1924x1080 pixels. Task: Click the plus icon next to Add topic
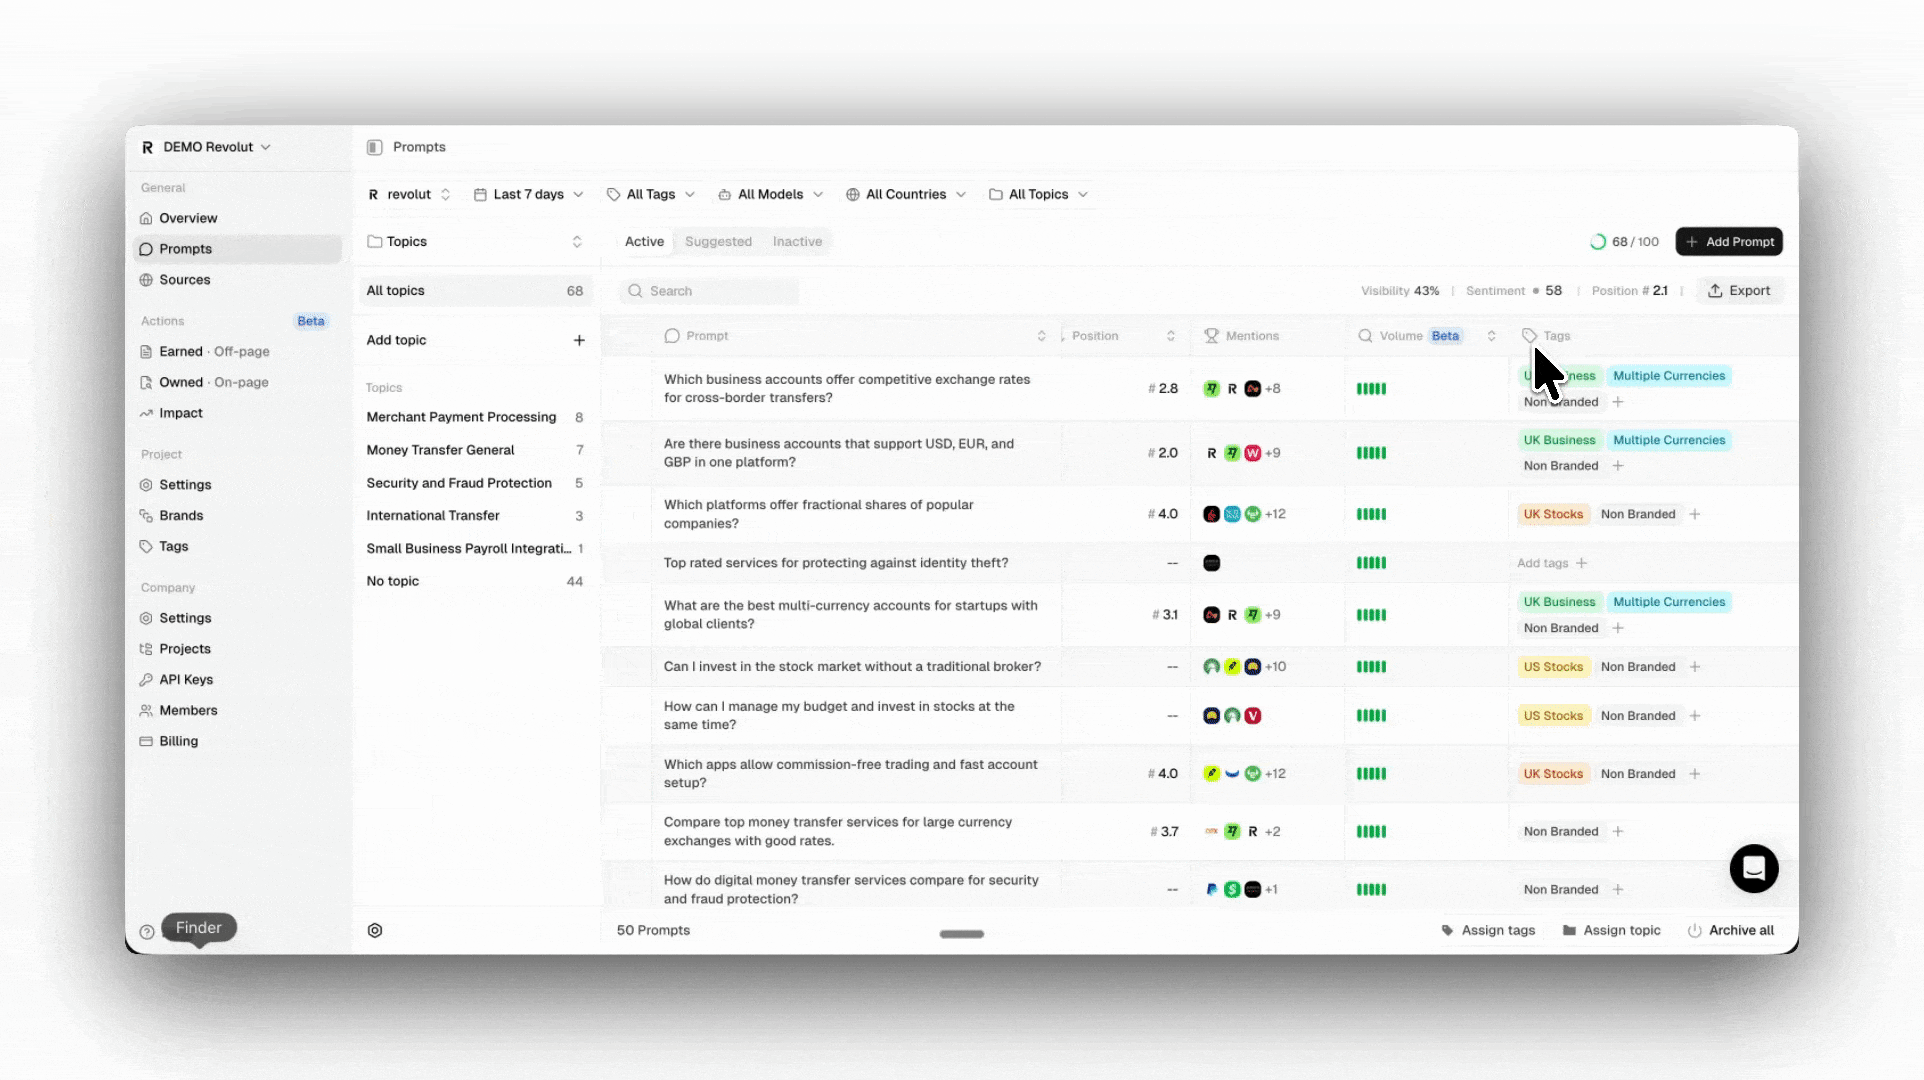579,340
